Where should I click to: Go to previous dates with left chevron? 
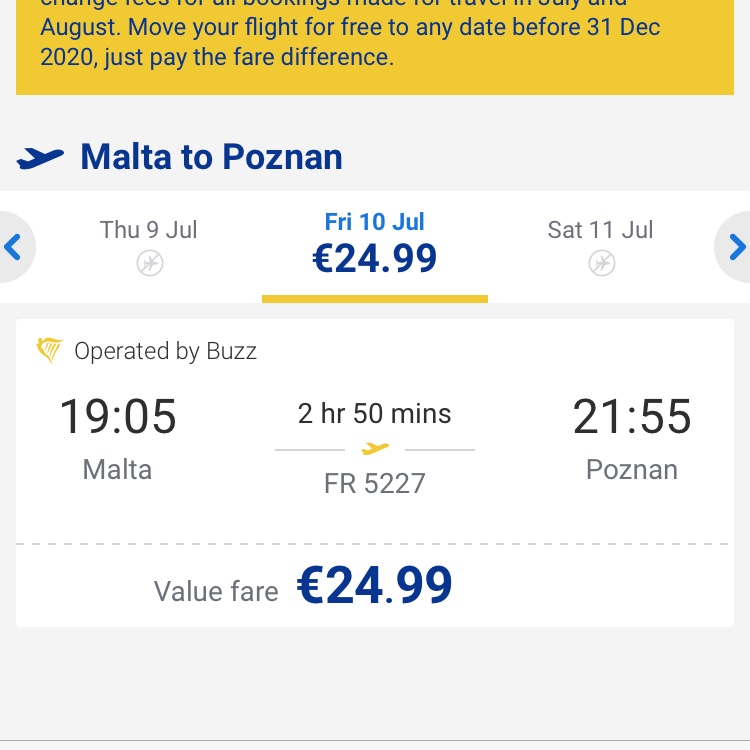coord(14,247)
